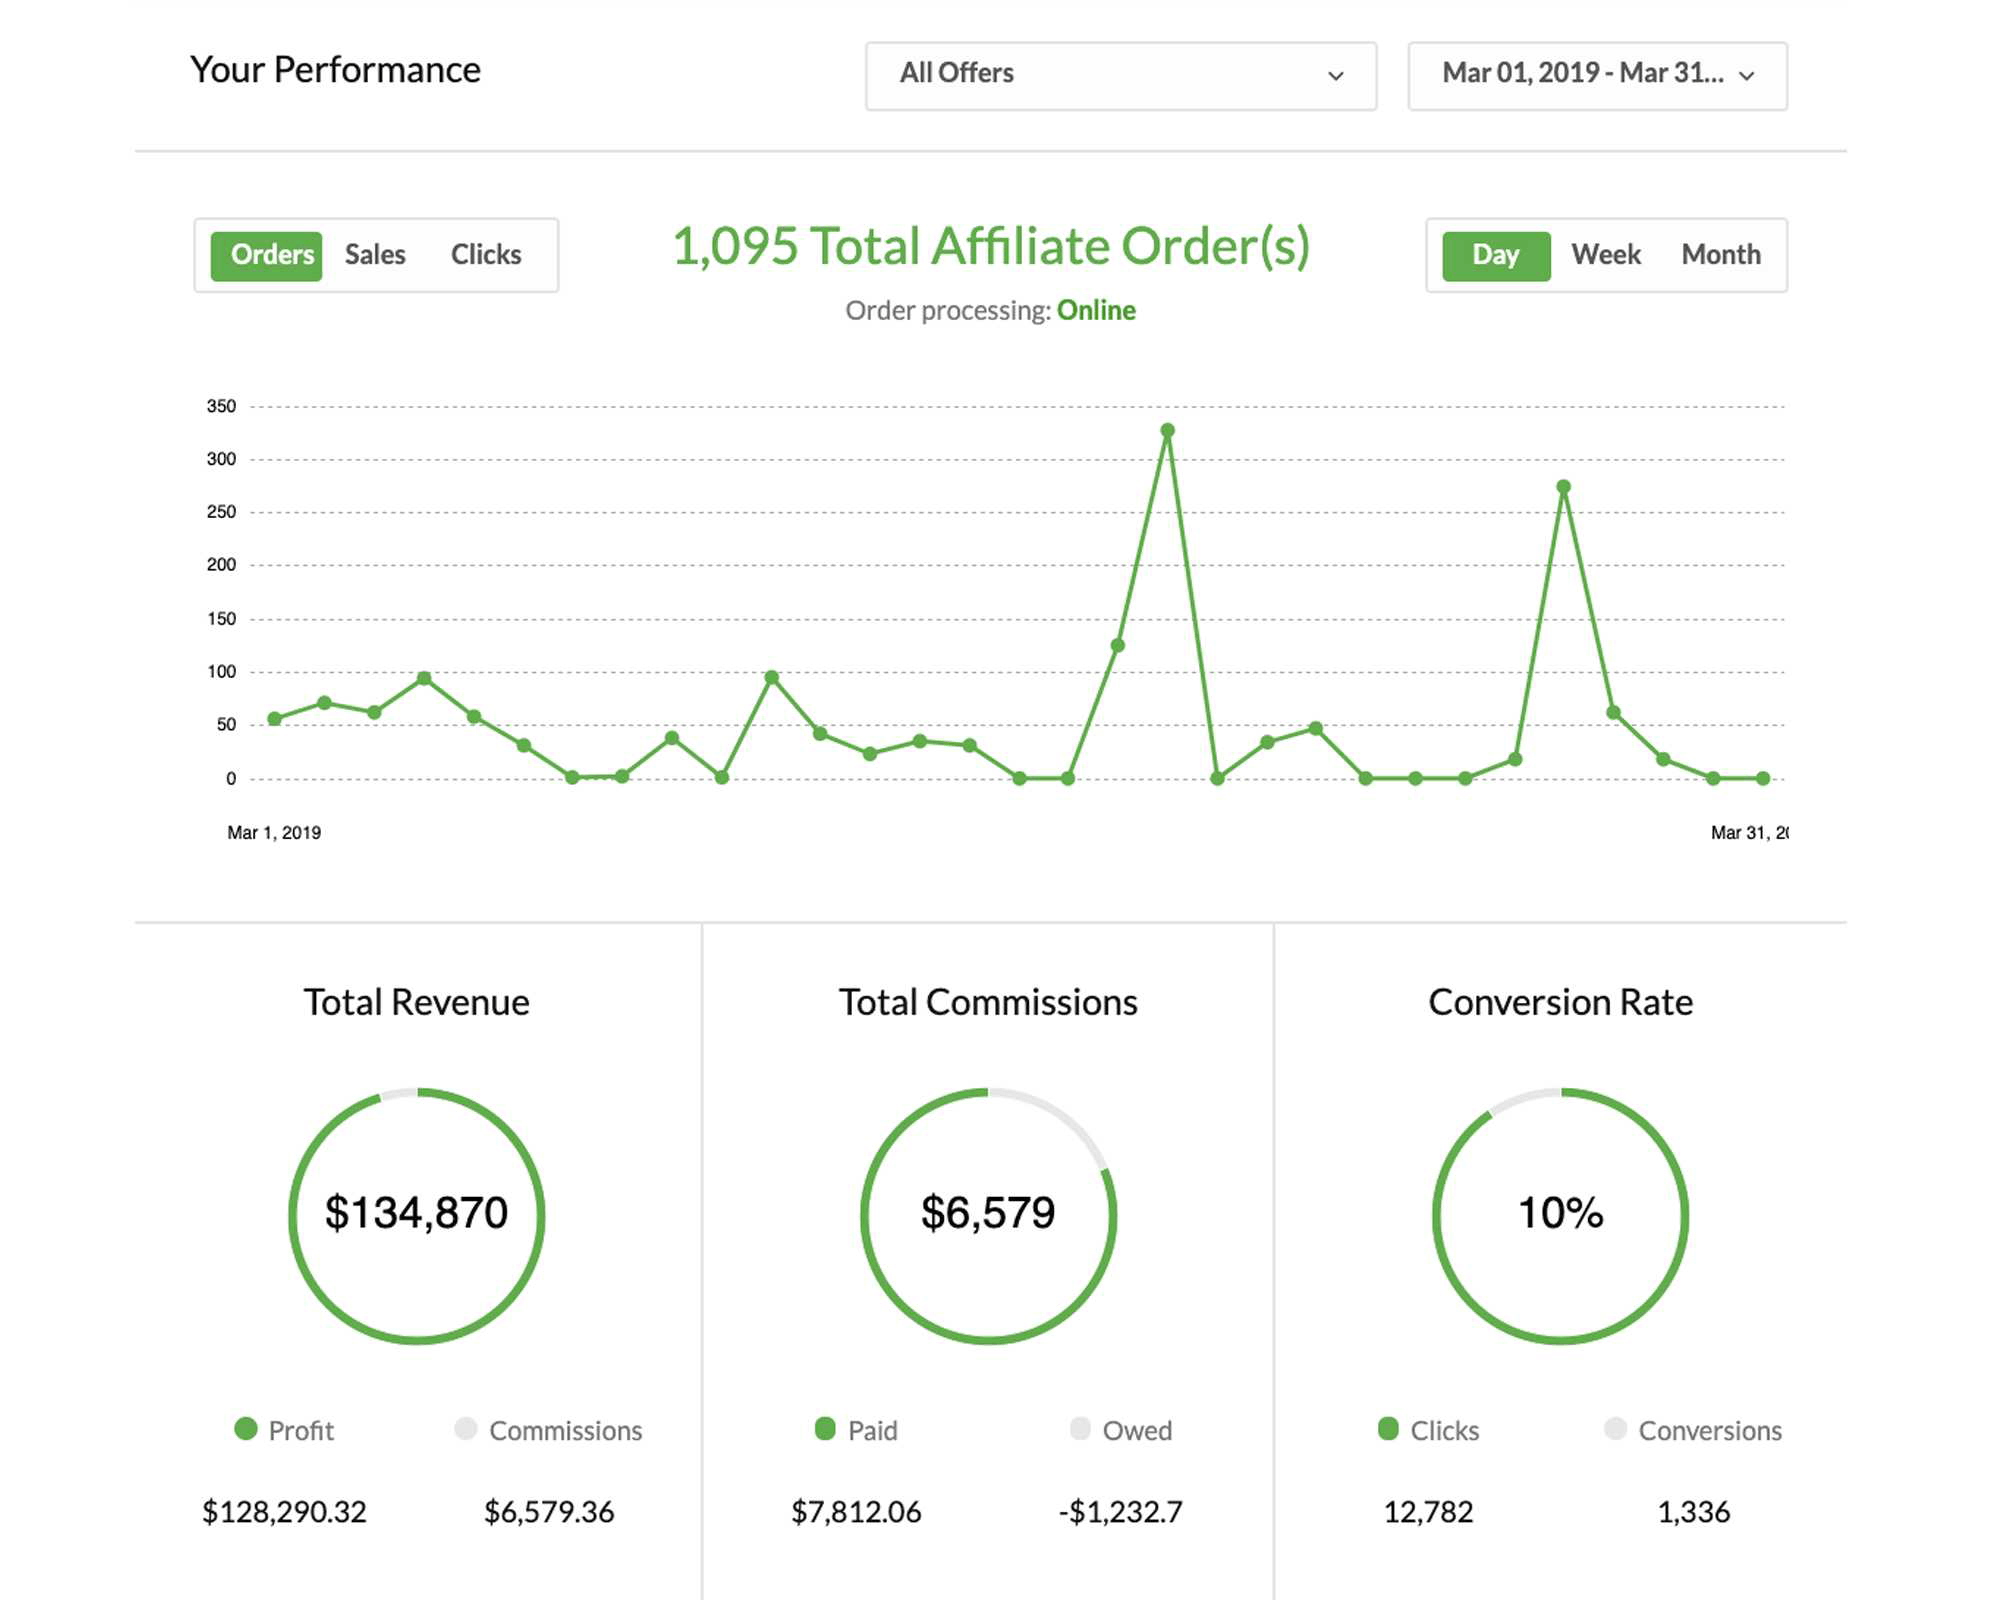This screenshot has width=2000, height=1600.
Task: Expand the Mar 01, 2019 date range dropdown
Action: click(1597, 76)
